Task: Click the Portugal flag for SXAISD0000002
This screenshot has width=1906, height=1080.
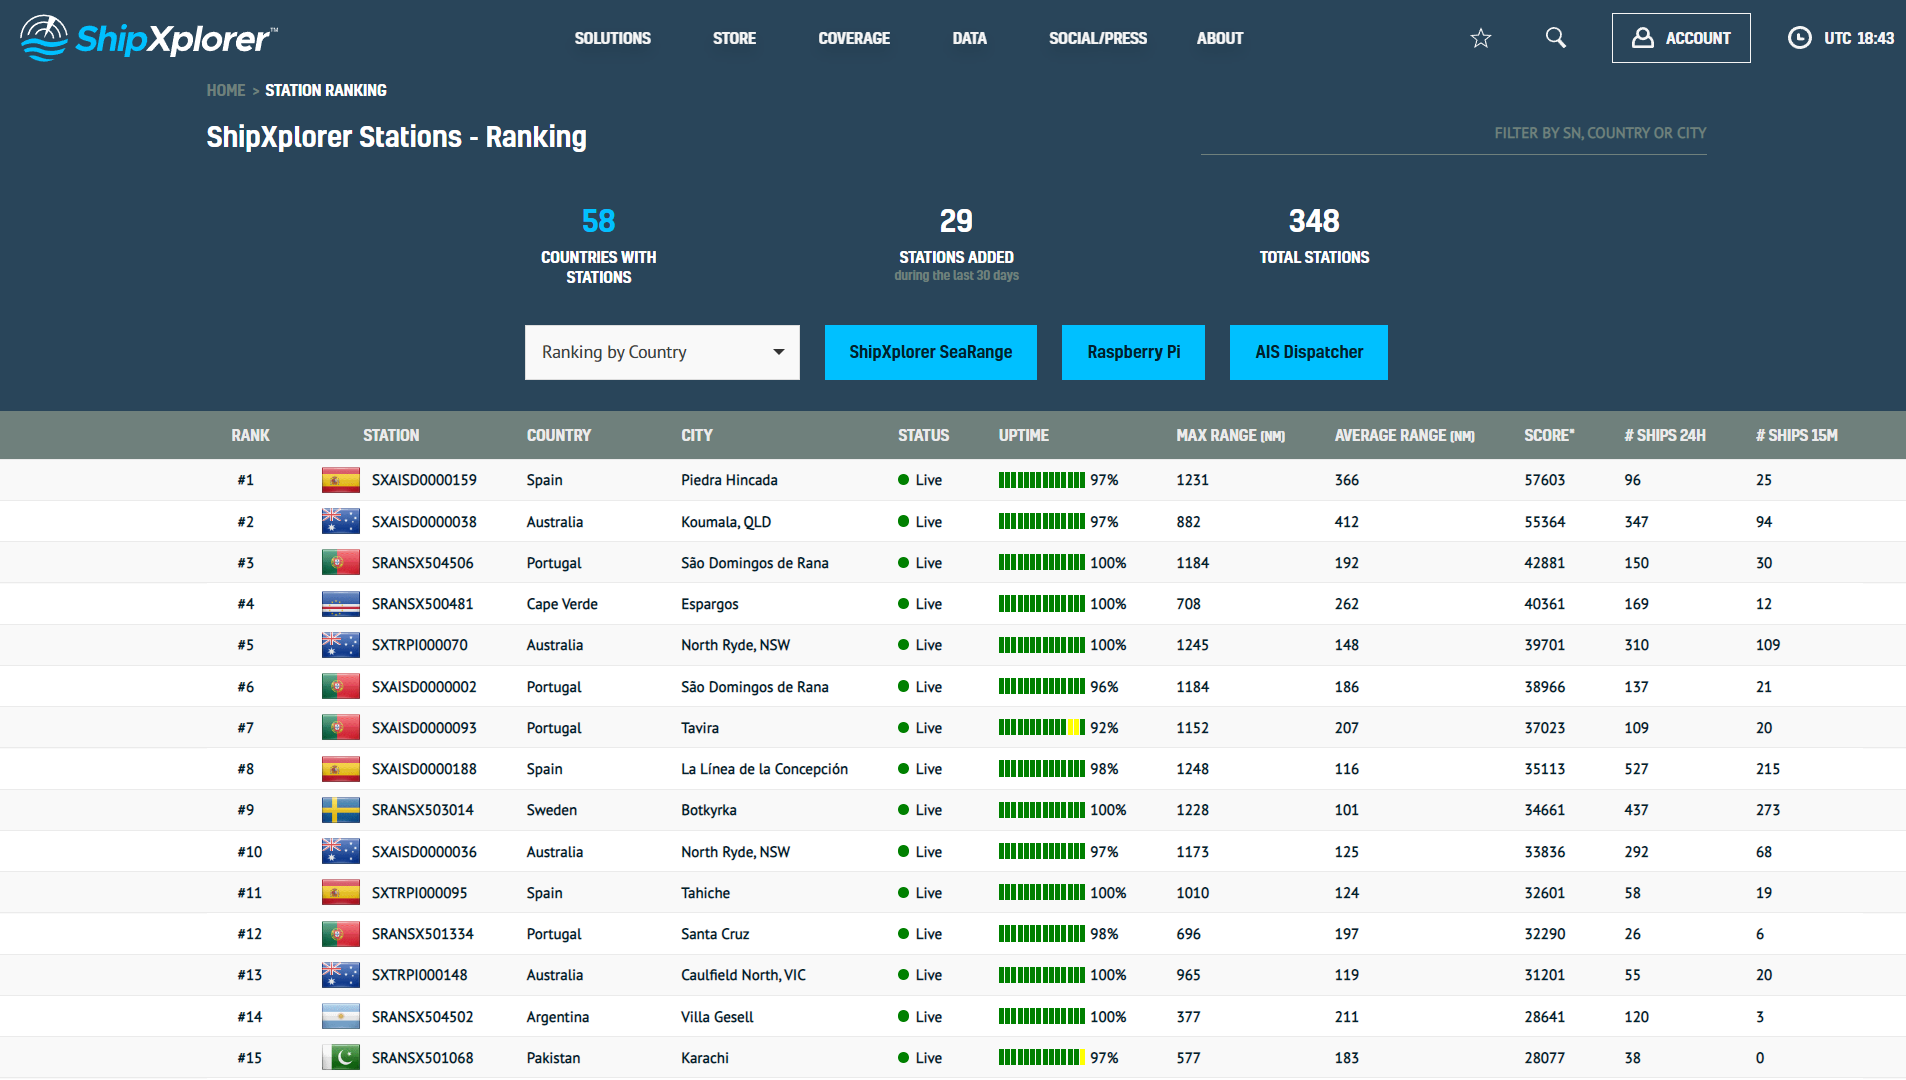Action: (x=341, y=687)
